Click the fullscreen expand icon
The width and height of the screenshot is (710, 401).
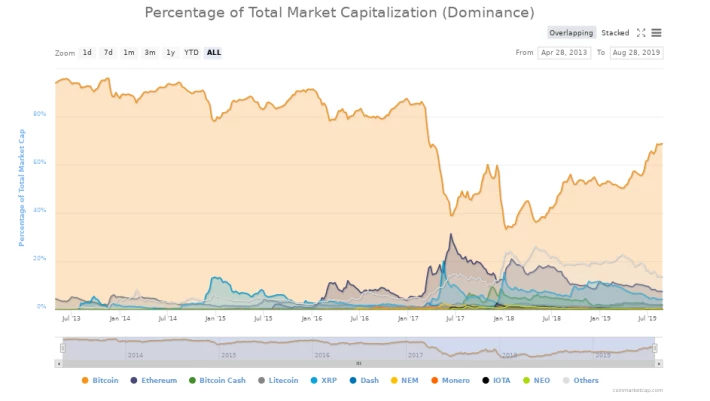641,33
